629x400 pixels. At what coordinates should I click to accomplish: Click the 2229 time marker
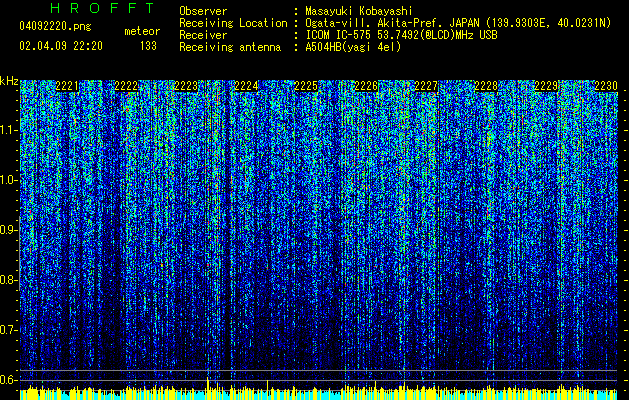[x=546, y=86]
